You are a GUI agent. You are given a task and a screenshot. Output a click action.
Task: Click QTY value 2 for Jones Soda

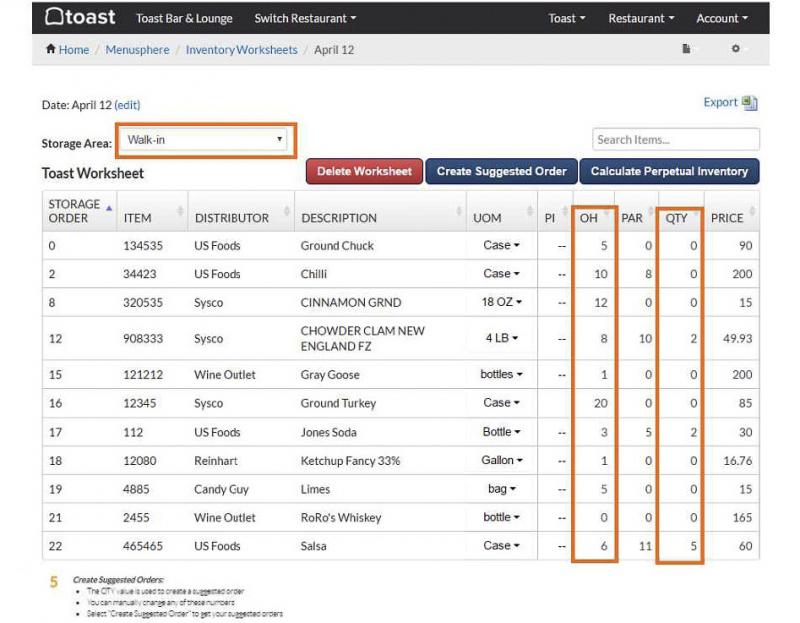coord(693,432)
